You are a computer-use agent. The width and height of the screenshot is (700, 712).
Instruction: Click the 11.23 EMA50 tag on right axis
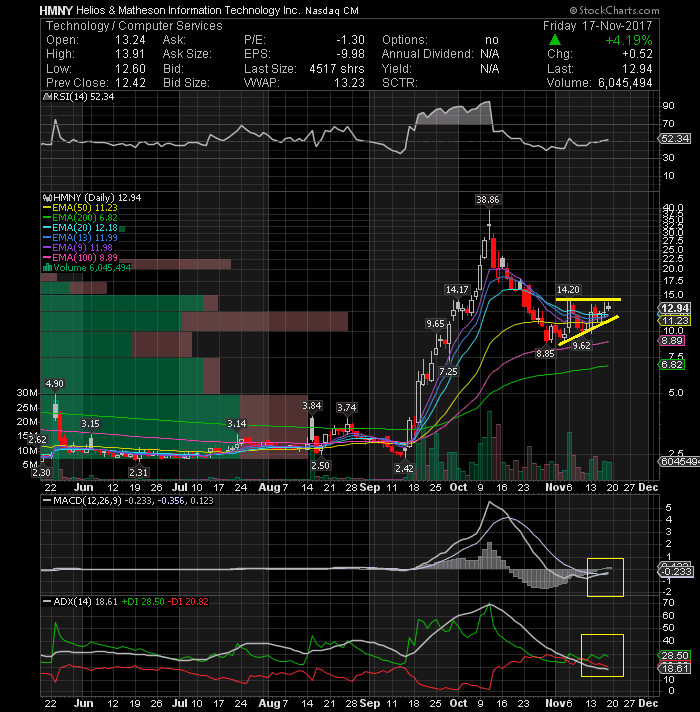[675, 321]
